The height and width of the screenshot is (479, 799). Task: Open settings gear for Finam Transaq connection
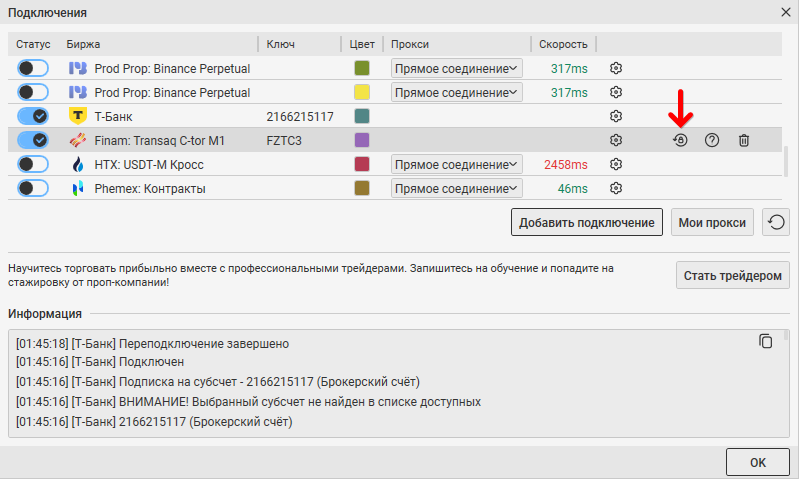click(616, 140)
